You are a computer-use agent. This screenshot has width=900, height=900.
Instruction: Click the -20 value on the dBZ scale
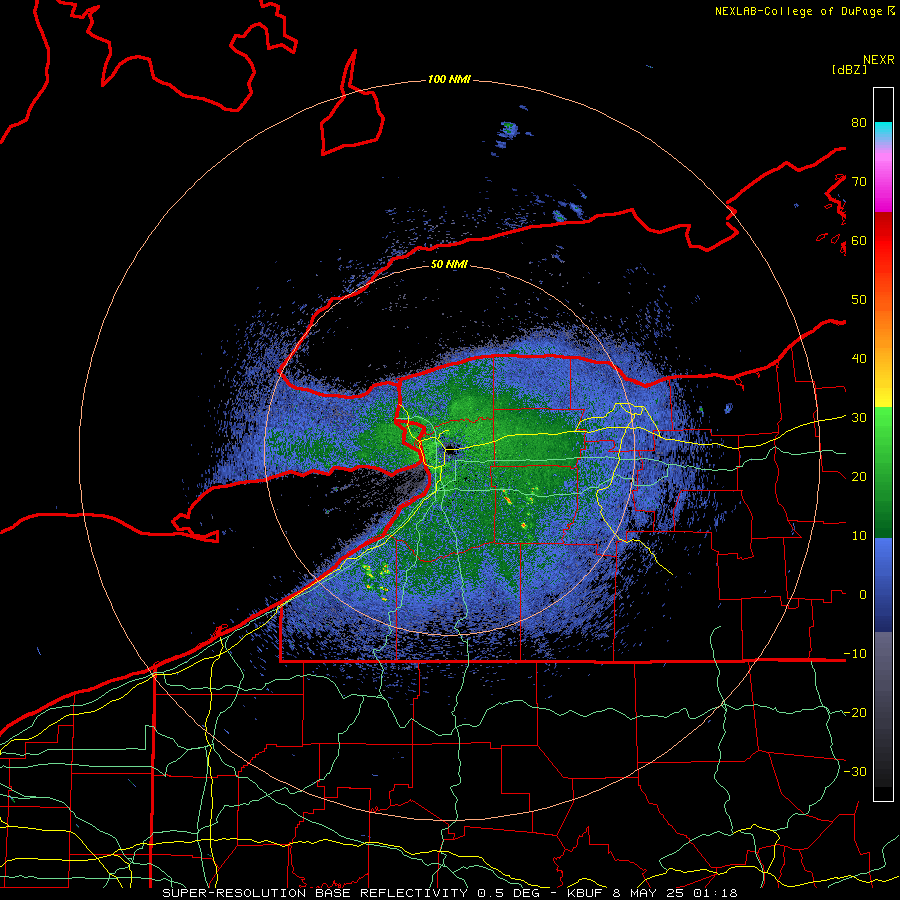855,712
